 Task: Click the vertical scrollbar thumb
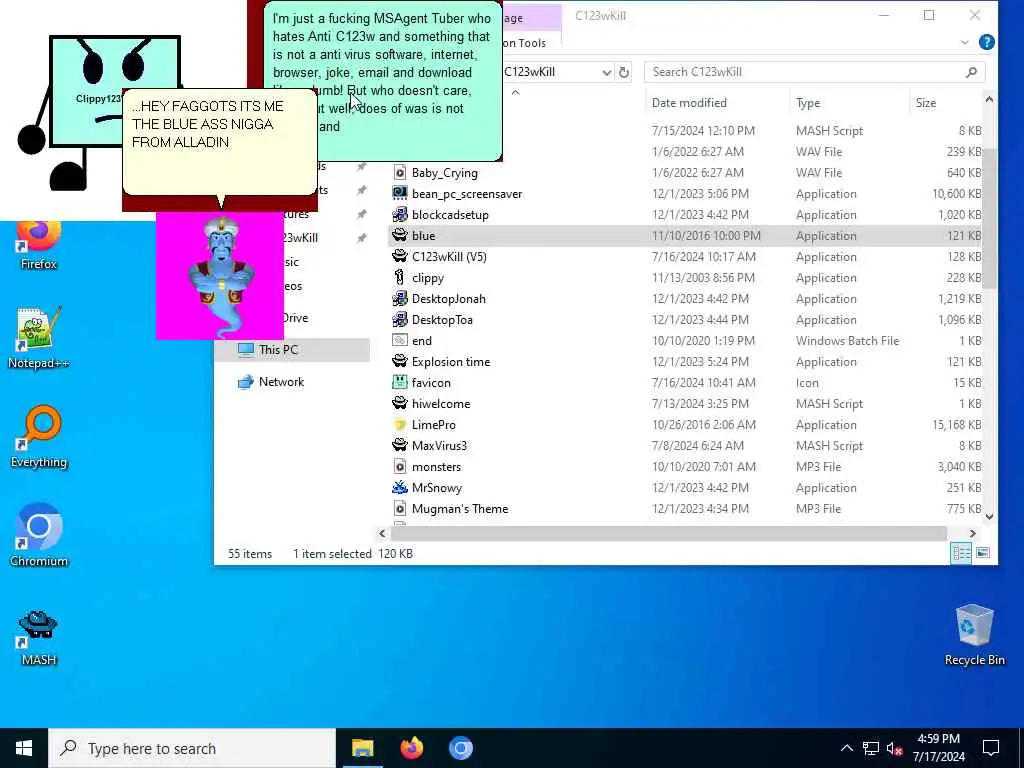click(x=989, y=218)
